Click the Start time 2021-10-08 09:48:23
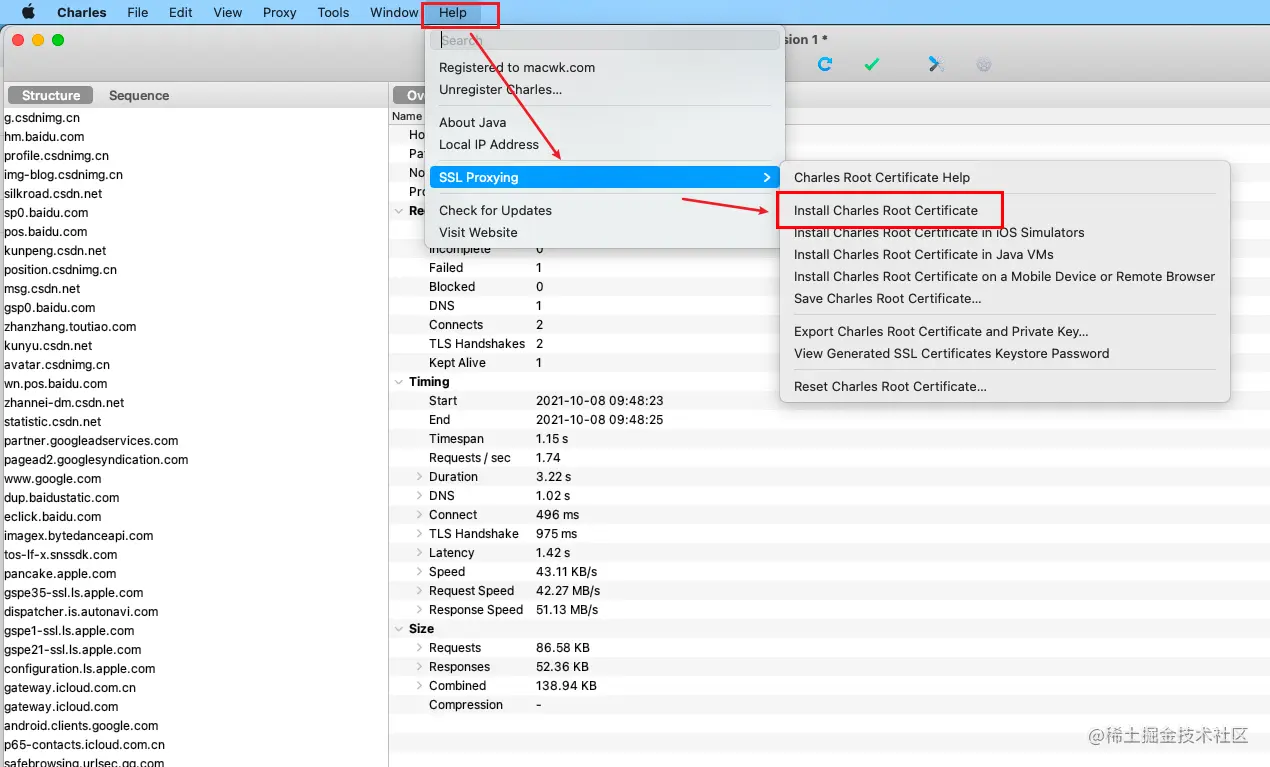Screen dimensions: 1270x767 coord(599,400)
